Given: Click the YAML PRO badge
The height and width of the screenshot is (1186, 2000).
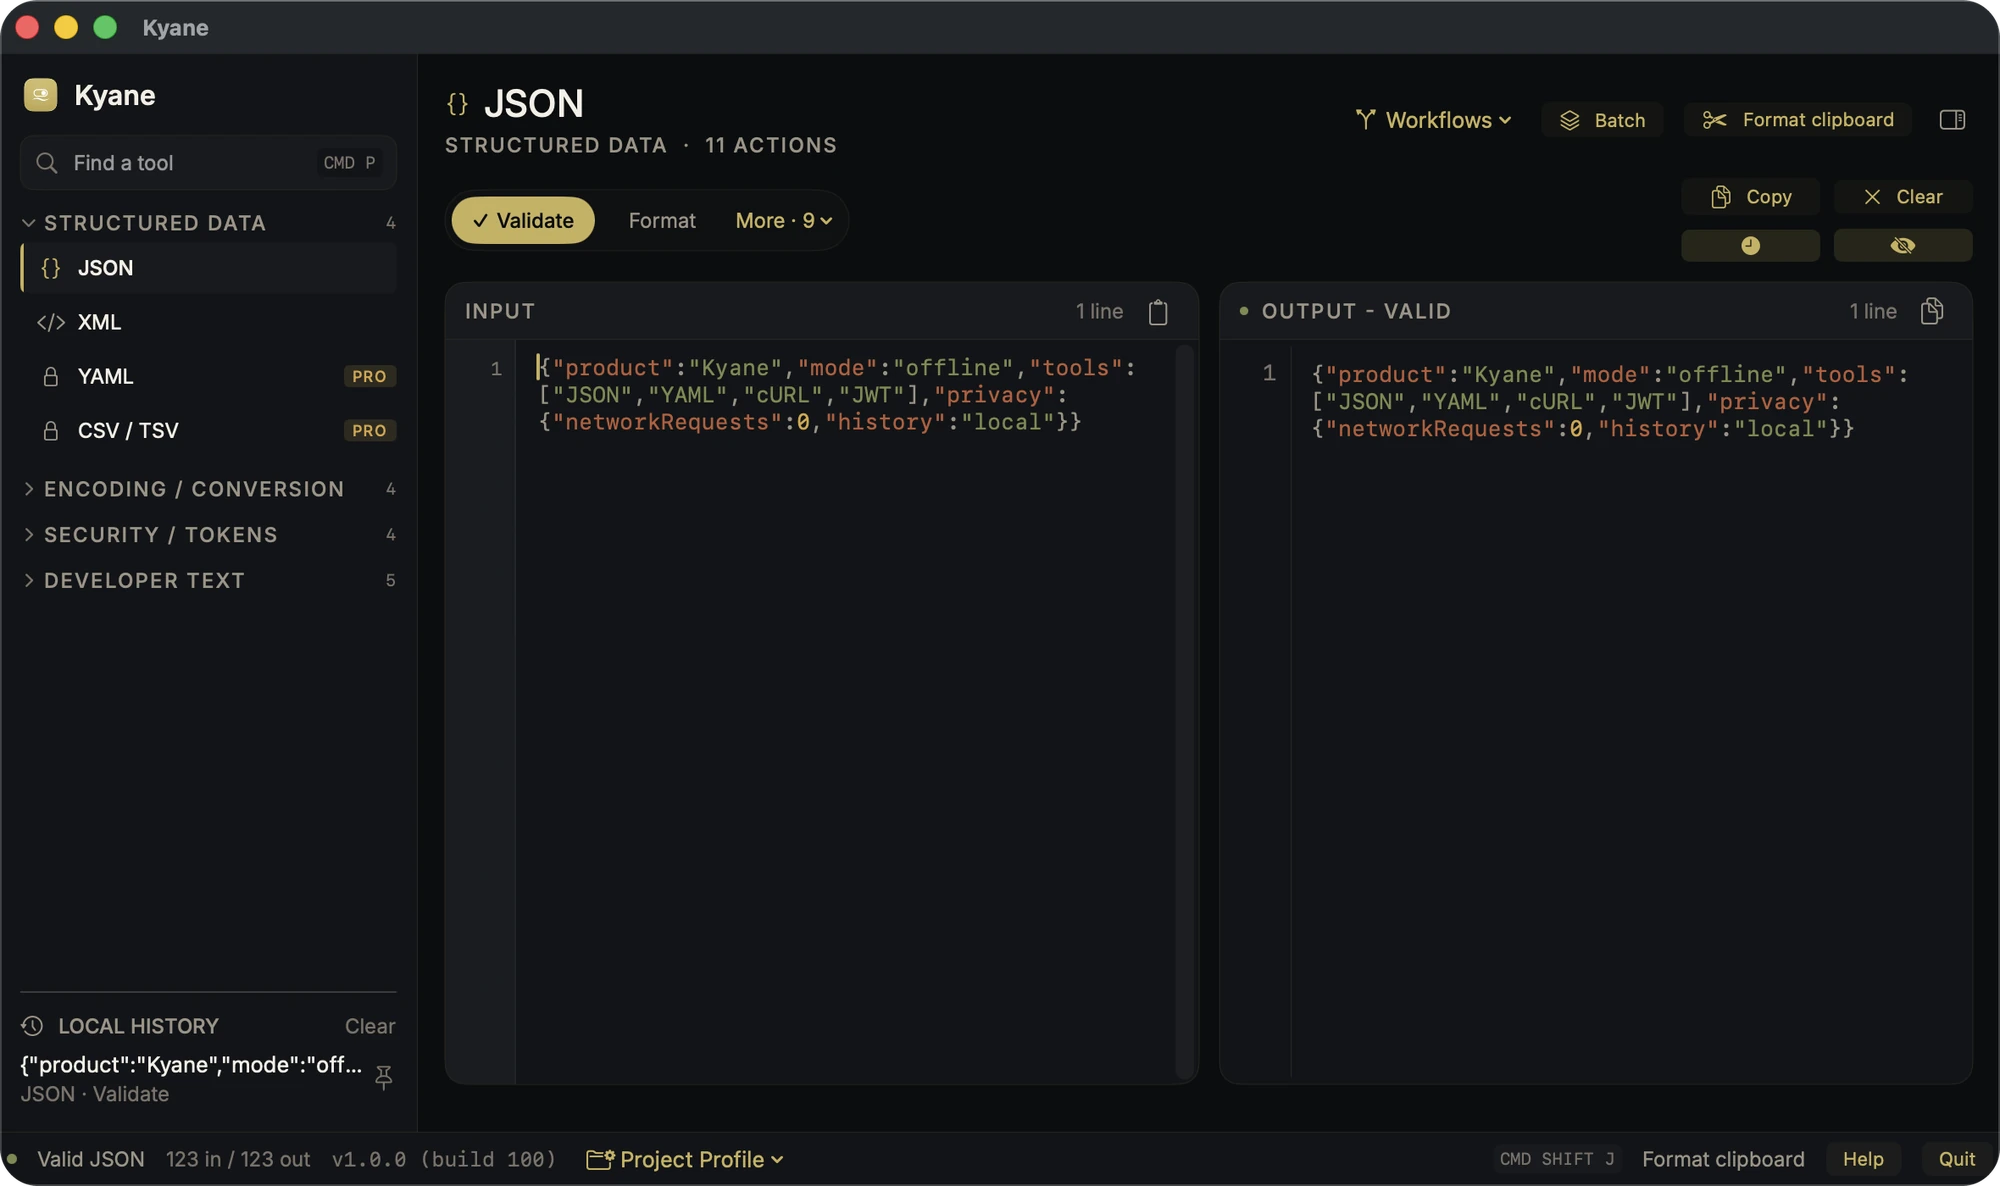Looking at the screenshot, I should pyautogui.click(x=369, y=376).
